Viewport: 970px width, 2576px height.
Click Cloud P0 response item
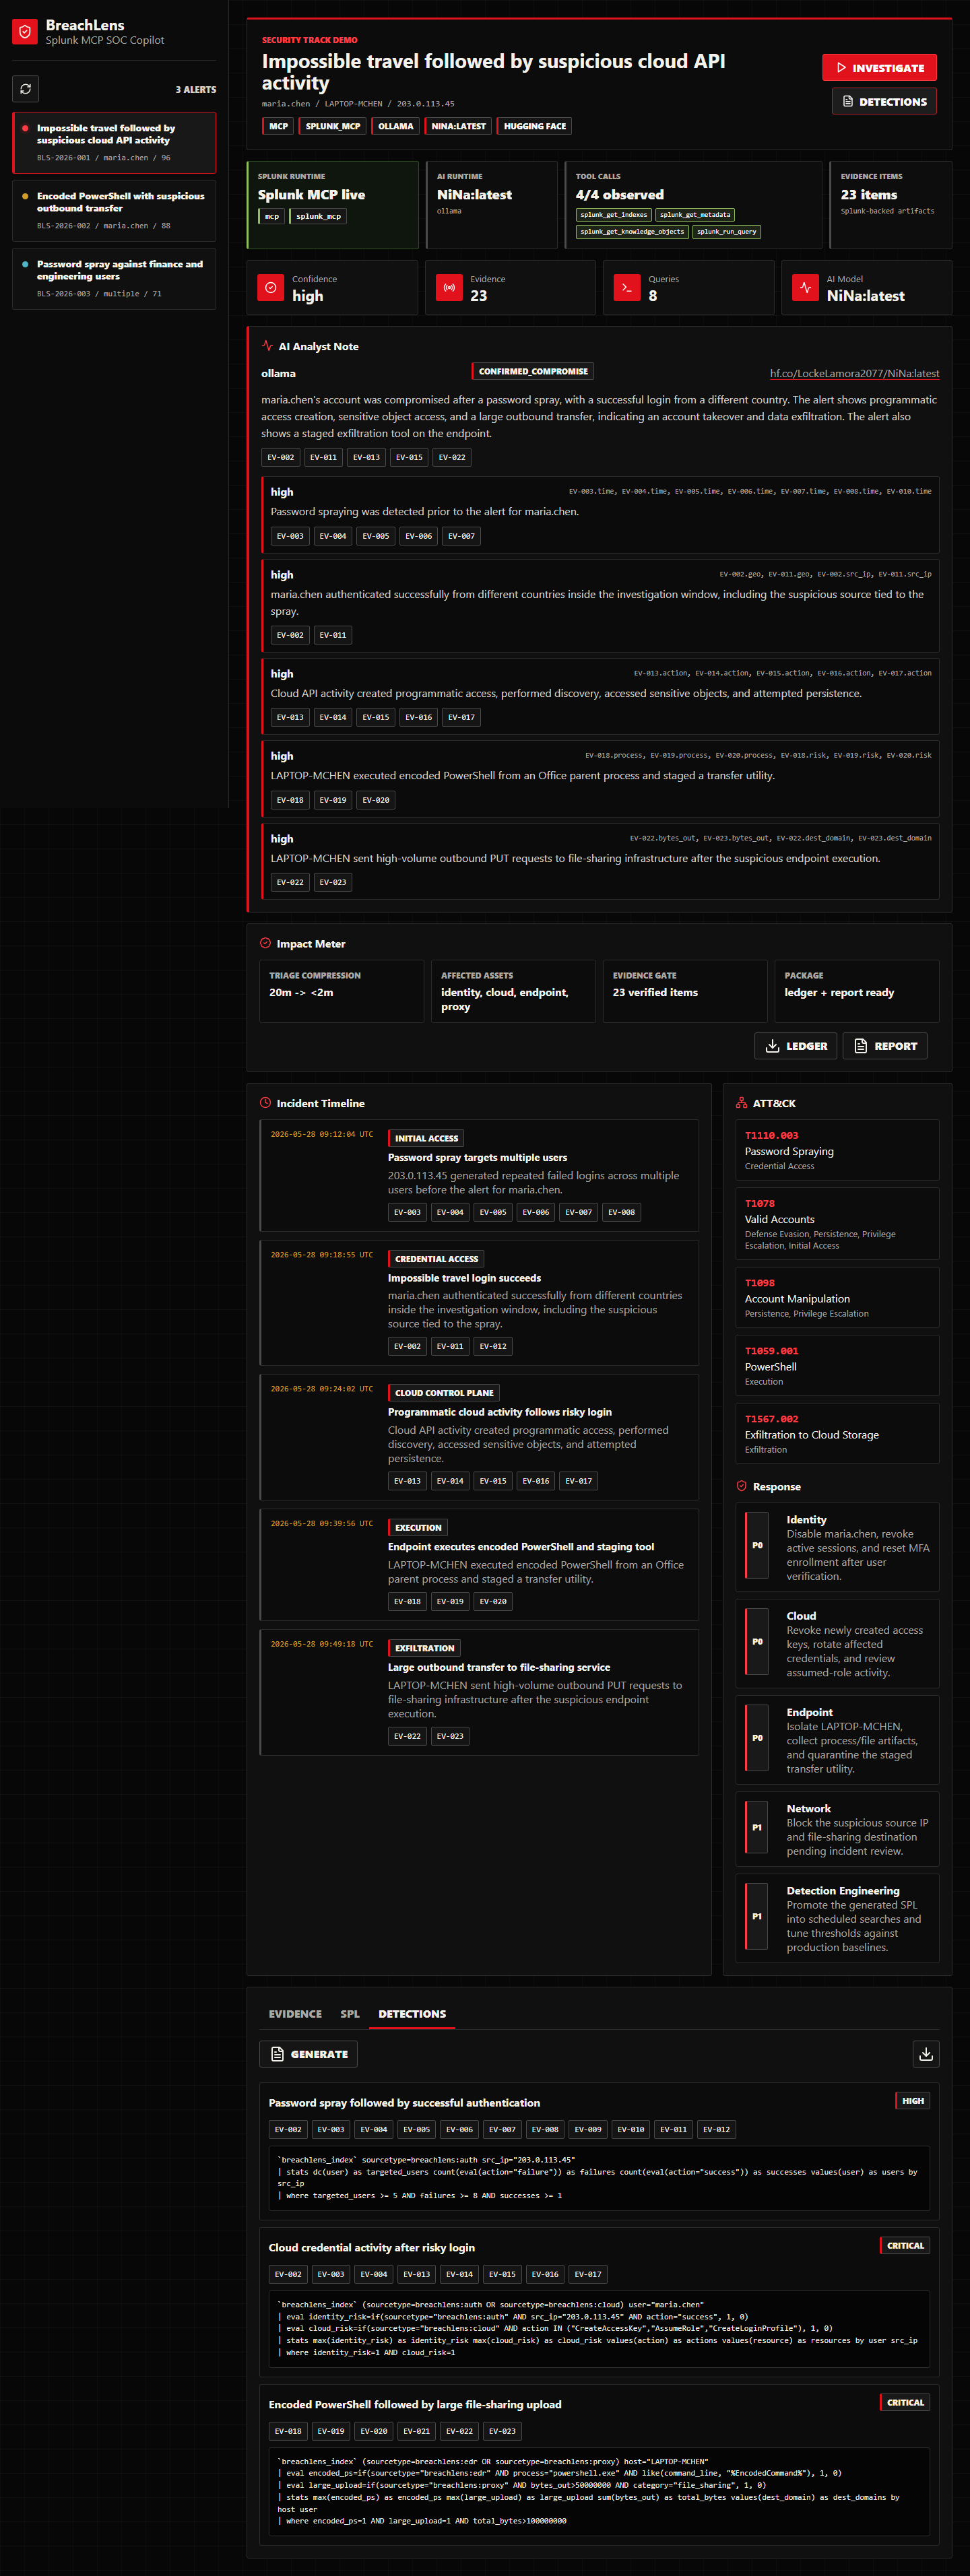tap(837, 1644)
